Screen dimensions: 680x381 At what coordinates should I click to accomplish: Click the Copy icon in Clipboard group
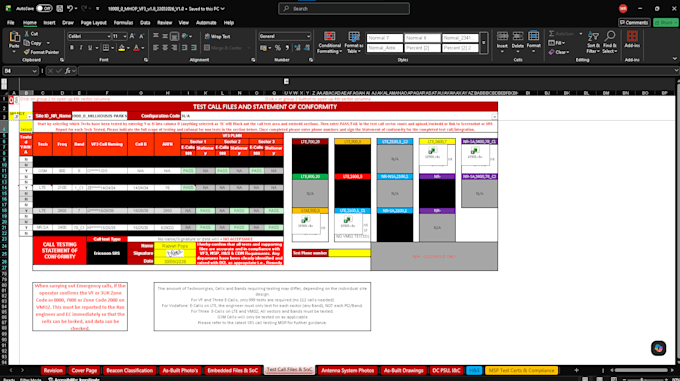click(27, 43)
